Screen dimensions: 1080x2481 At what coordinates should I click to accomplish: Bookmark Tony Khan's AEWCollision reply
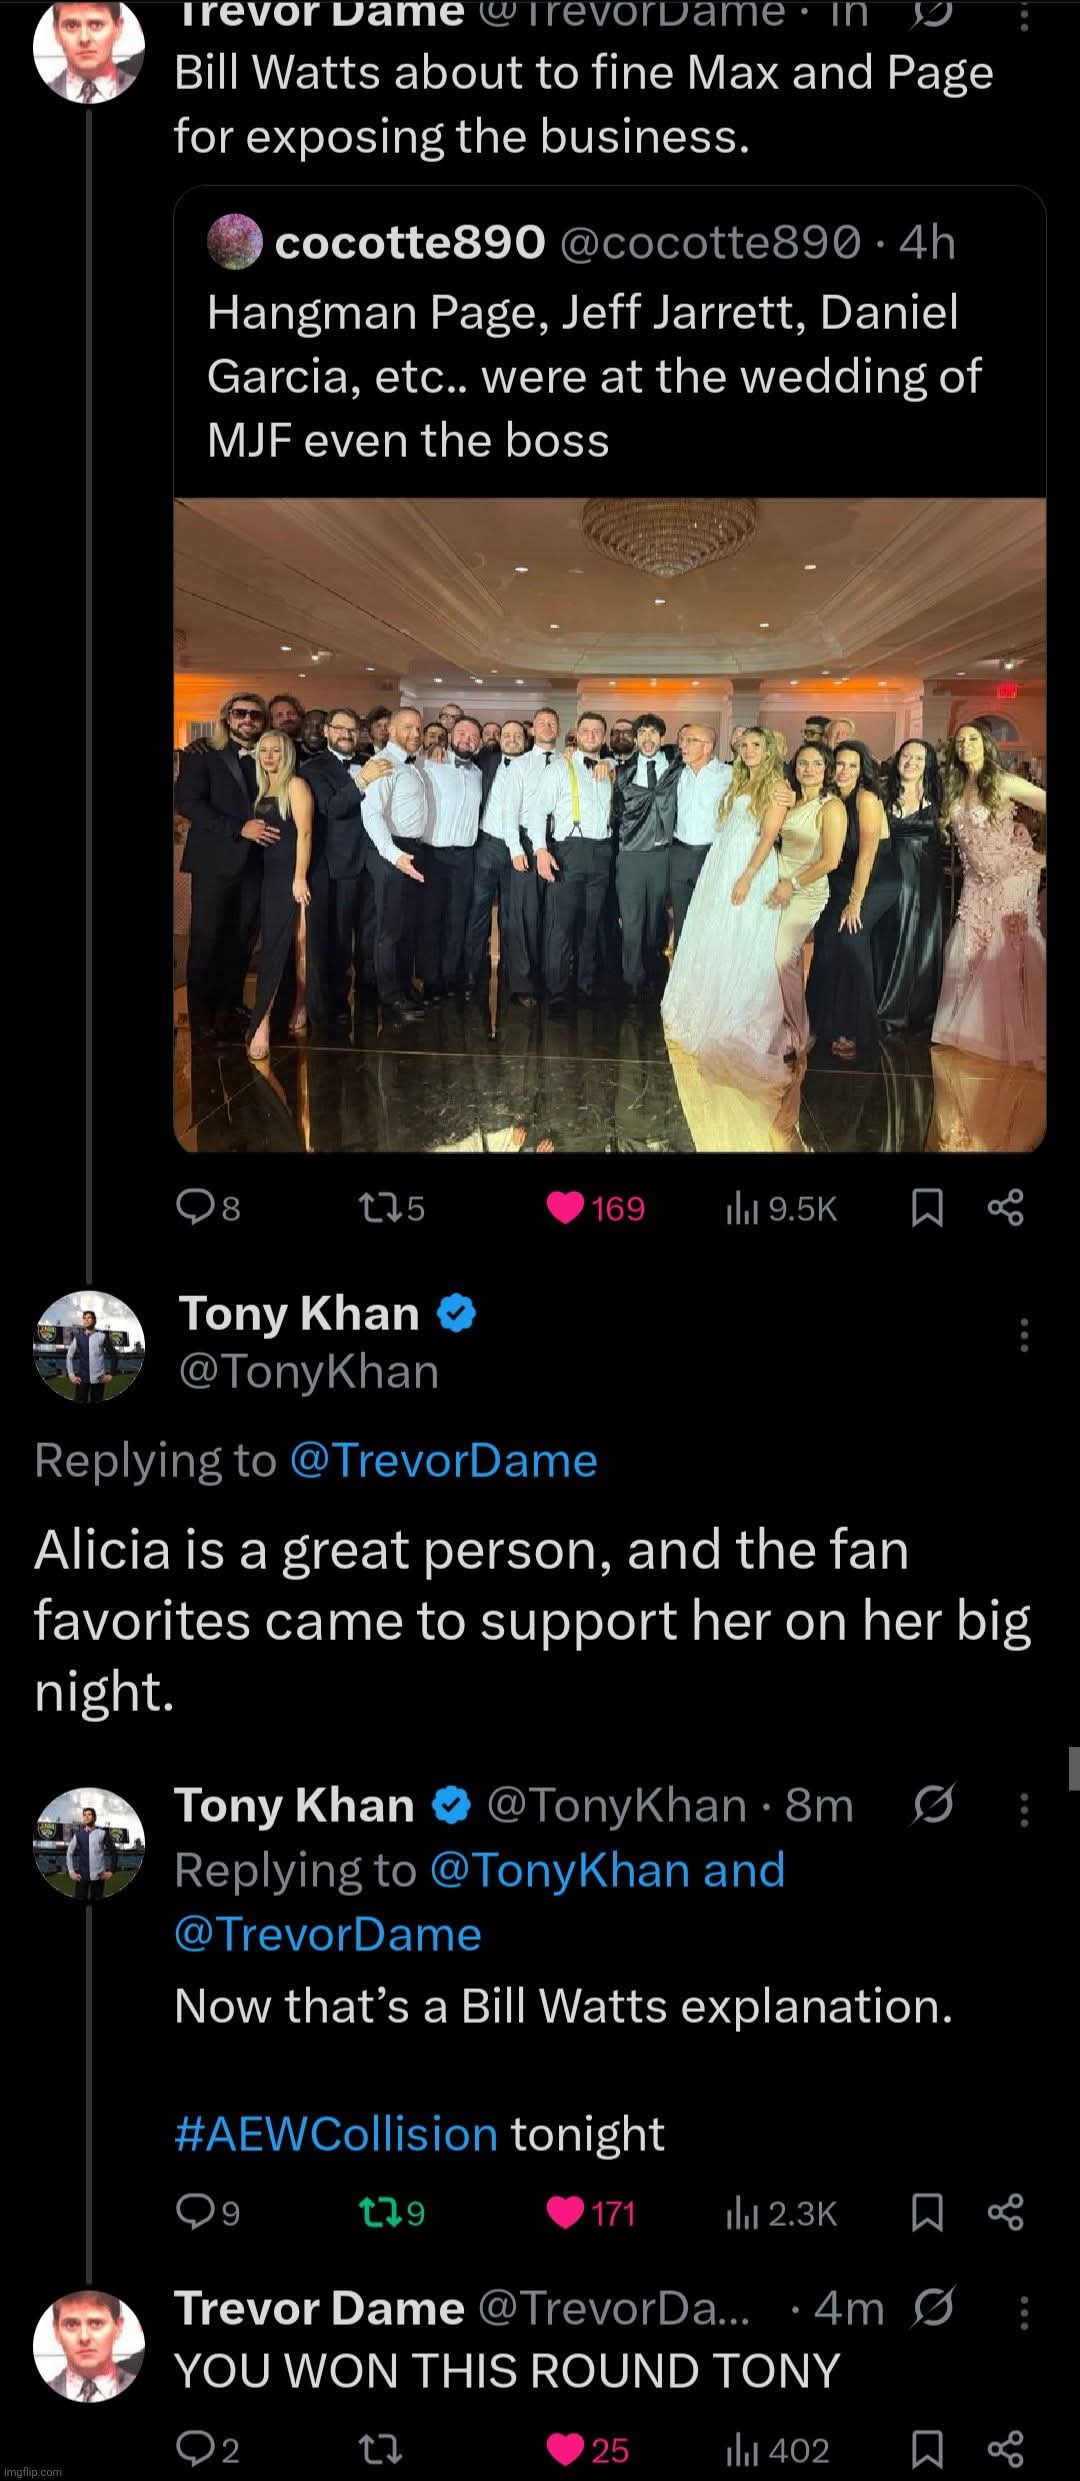[x=927, y=2213]
